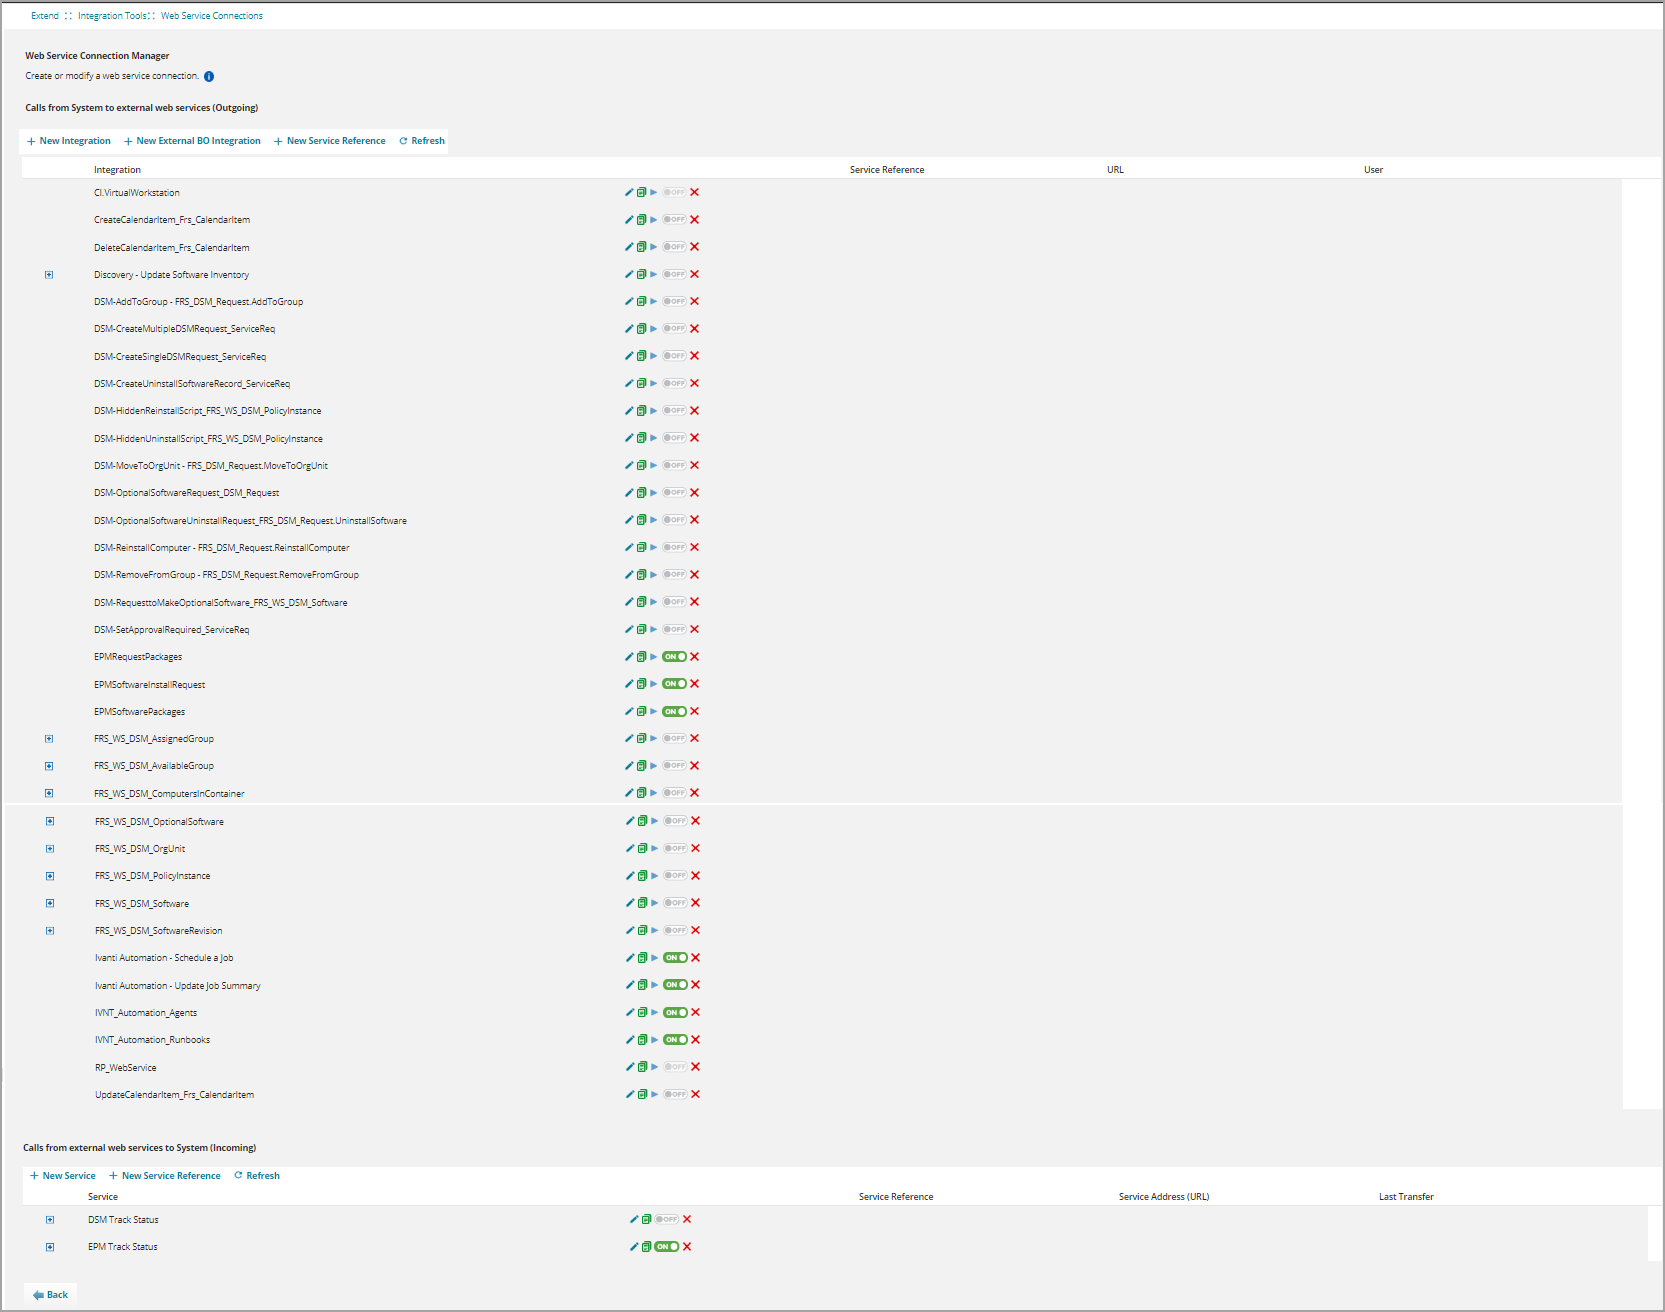The height and width of the screenshot is (1312, 1665).
Task: Click the info icon beside the description text
Action: click(209, 76)
